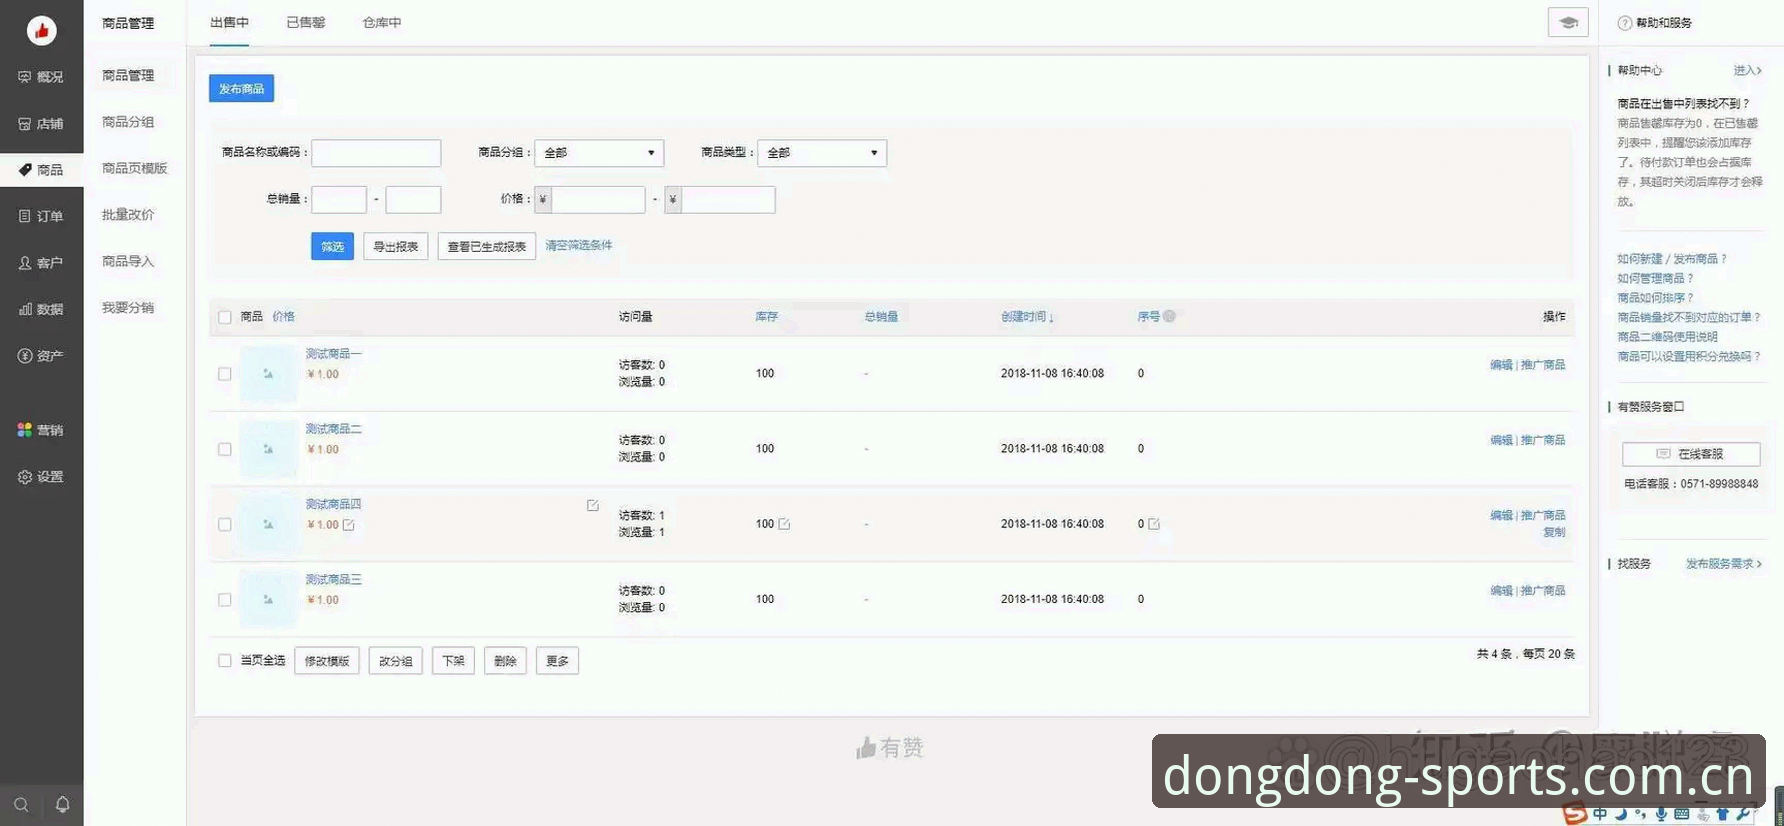Click the Youzan red logo icon
The height and width of the screenshot is (826, 1784).
tap(41, 30)
